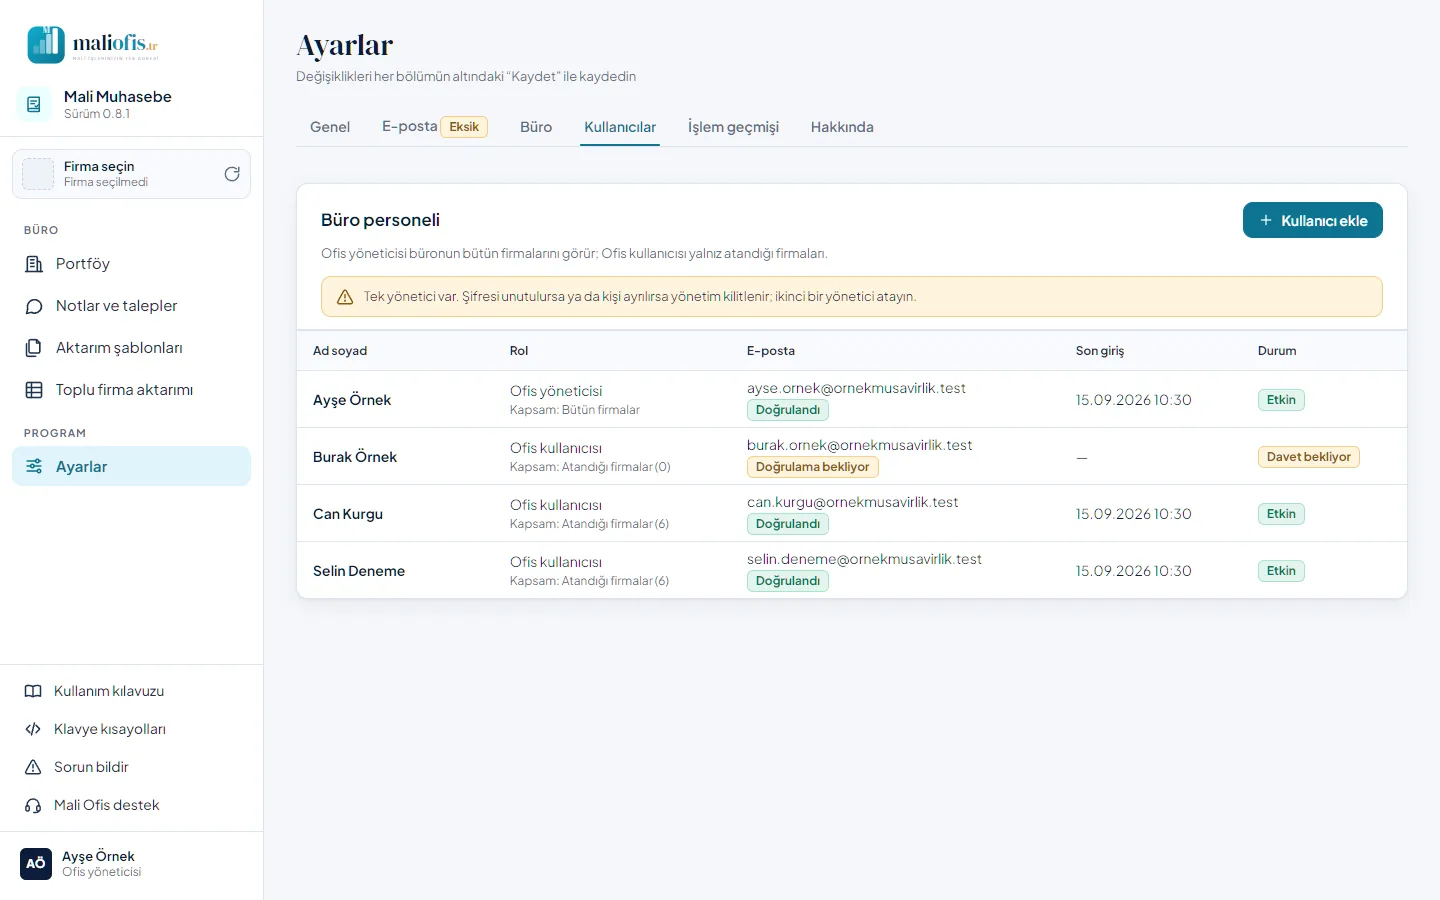Click the maliofis logo icon
Image resolution: width=1440 pixels, height=900 pixels.
point(46,45)
